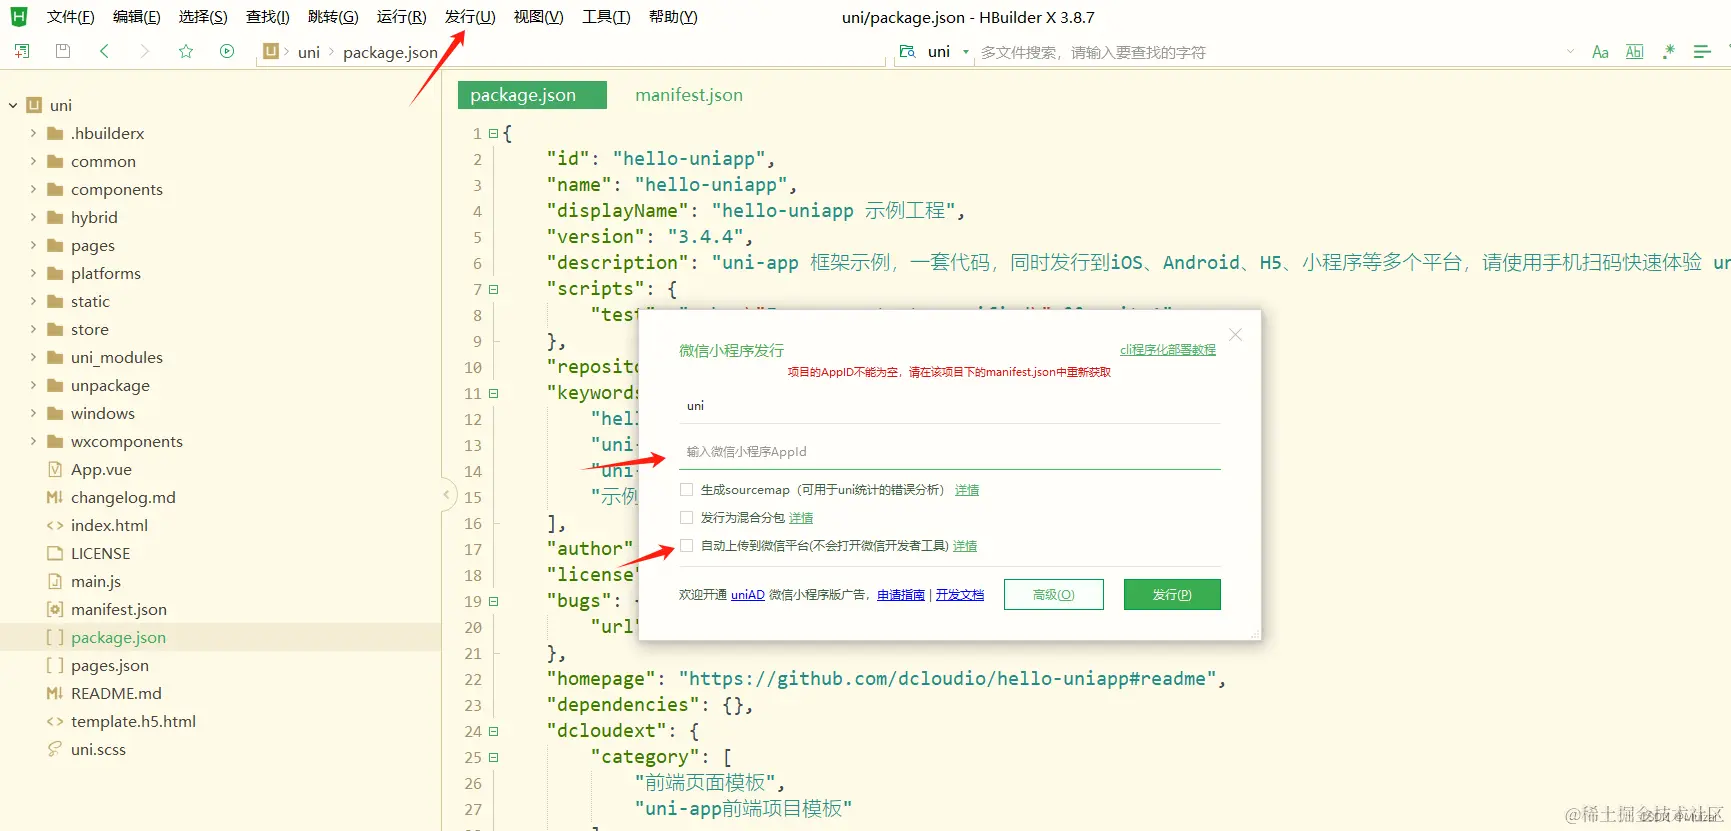The image size is (1731, 831).
Task: Click the folder search scope icon
Action: (x=907, y=51)
